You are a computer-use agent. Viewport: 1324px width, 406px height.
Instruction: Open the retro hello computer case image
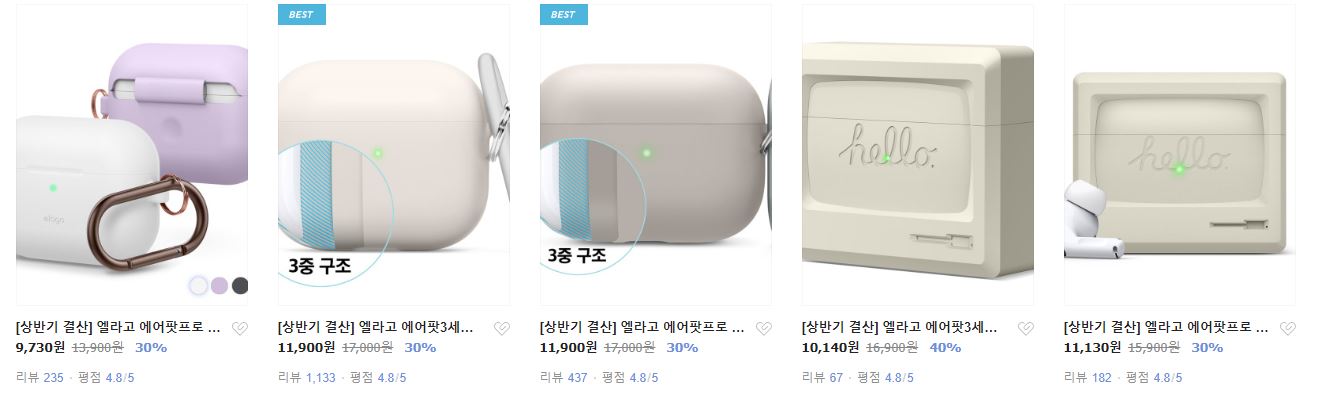tap(918, 155)
